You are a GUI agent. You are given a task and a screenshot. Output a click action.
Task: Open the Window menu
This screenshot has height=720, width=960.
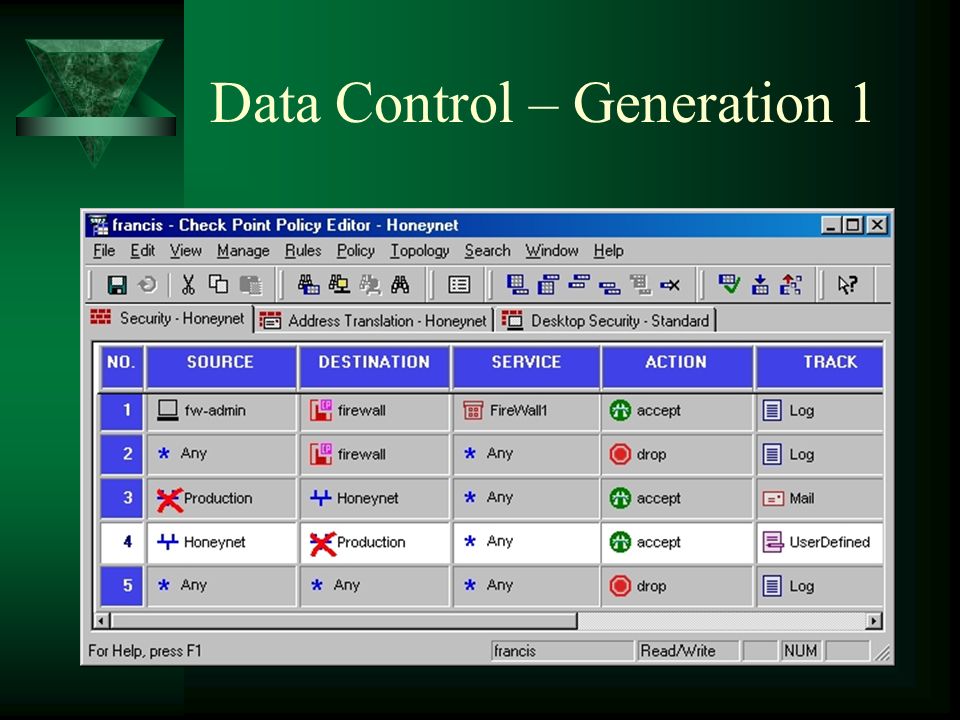click(x=552, y=251)
